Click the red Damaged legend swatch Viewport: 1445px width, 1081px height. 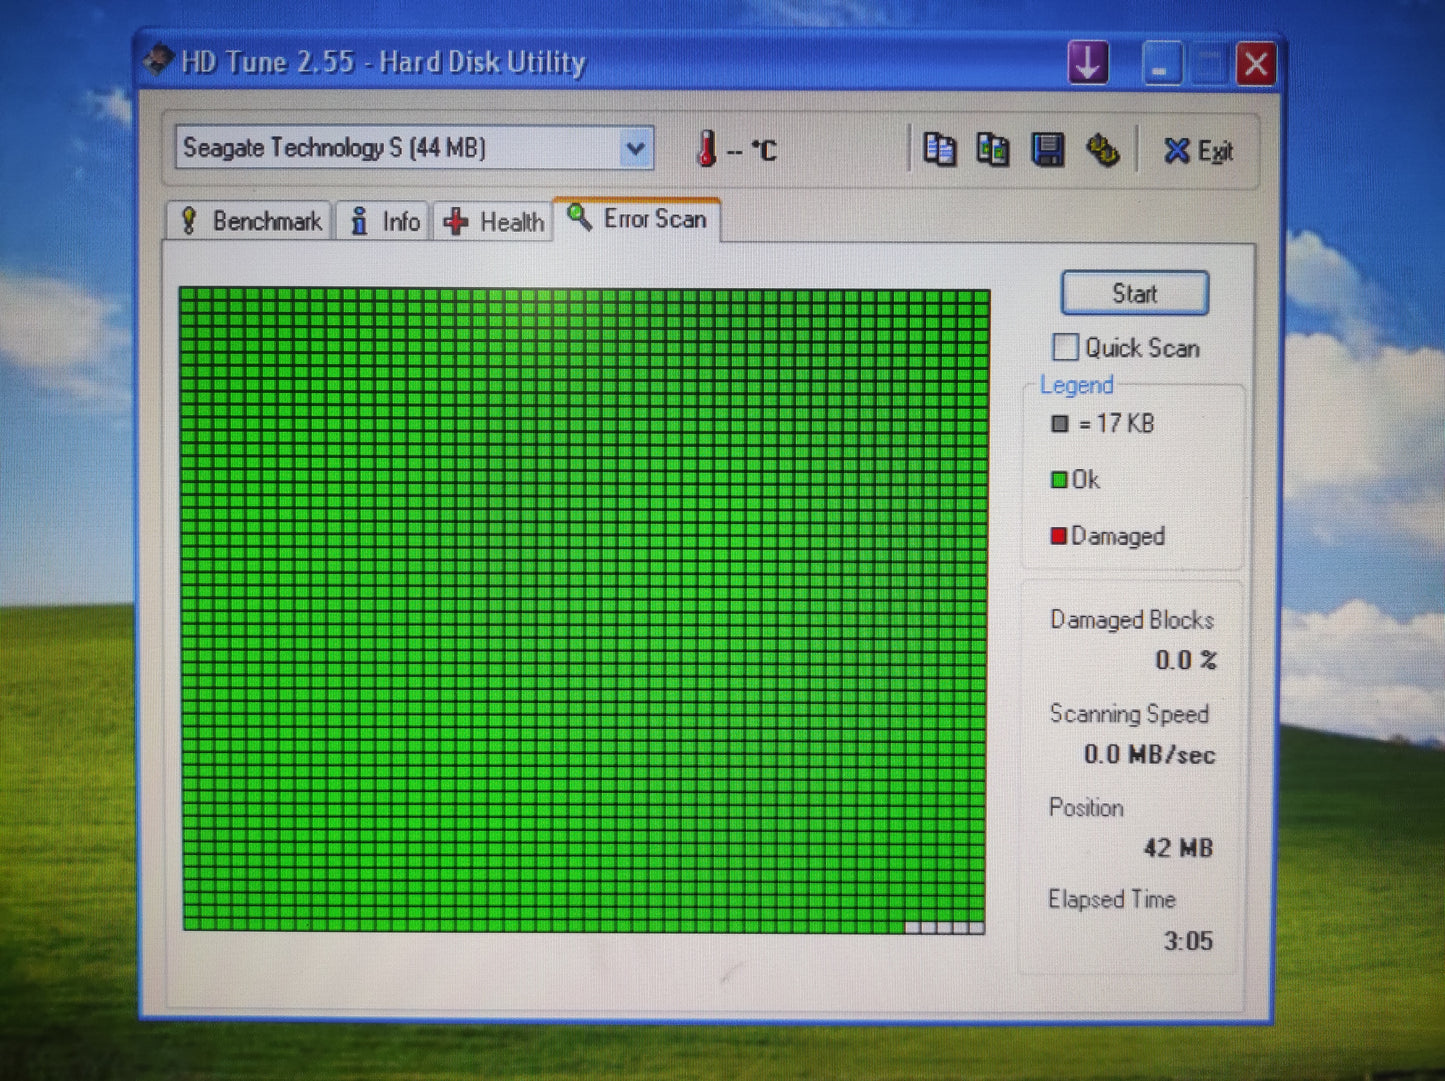point(1058,536)
